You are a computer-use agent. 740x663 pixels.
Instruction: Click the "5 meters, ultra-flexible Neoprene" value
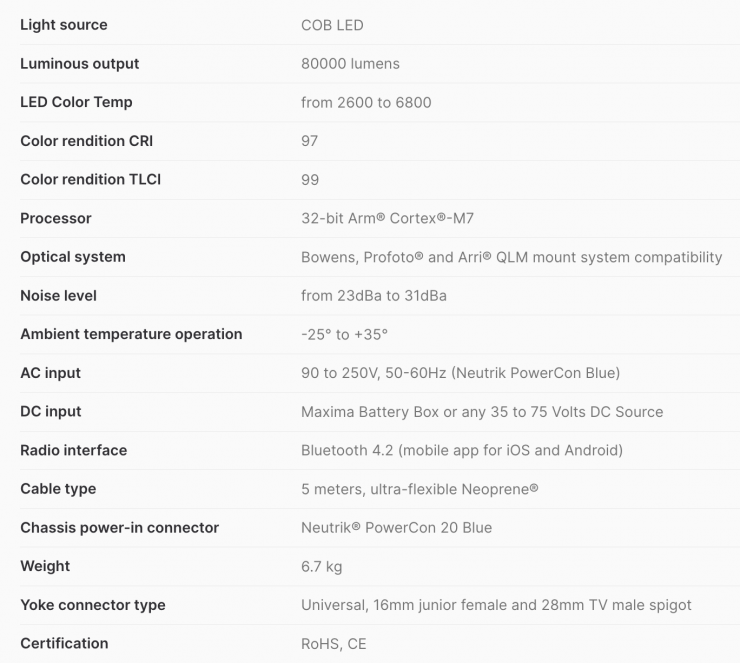click(x=420, y=489)
